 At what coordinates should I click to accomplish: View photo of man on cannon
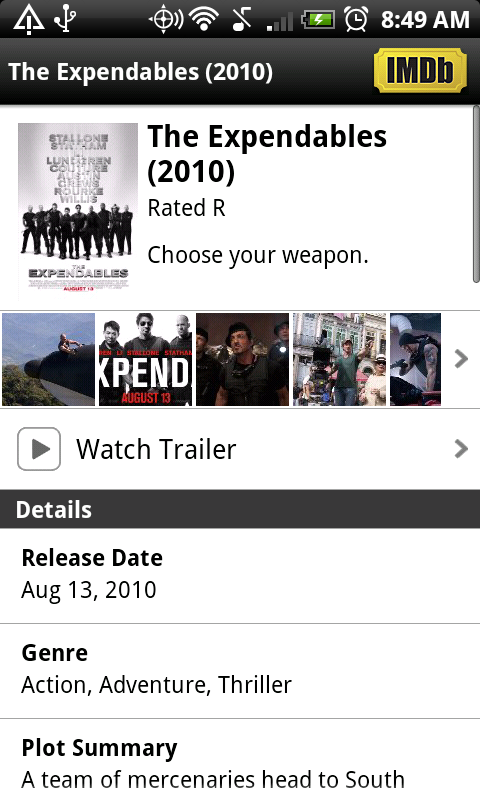coord(48,360)
